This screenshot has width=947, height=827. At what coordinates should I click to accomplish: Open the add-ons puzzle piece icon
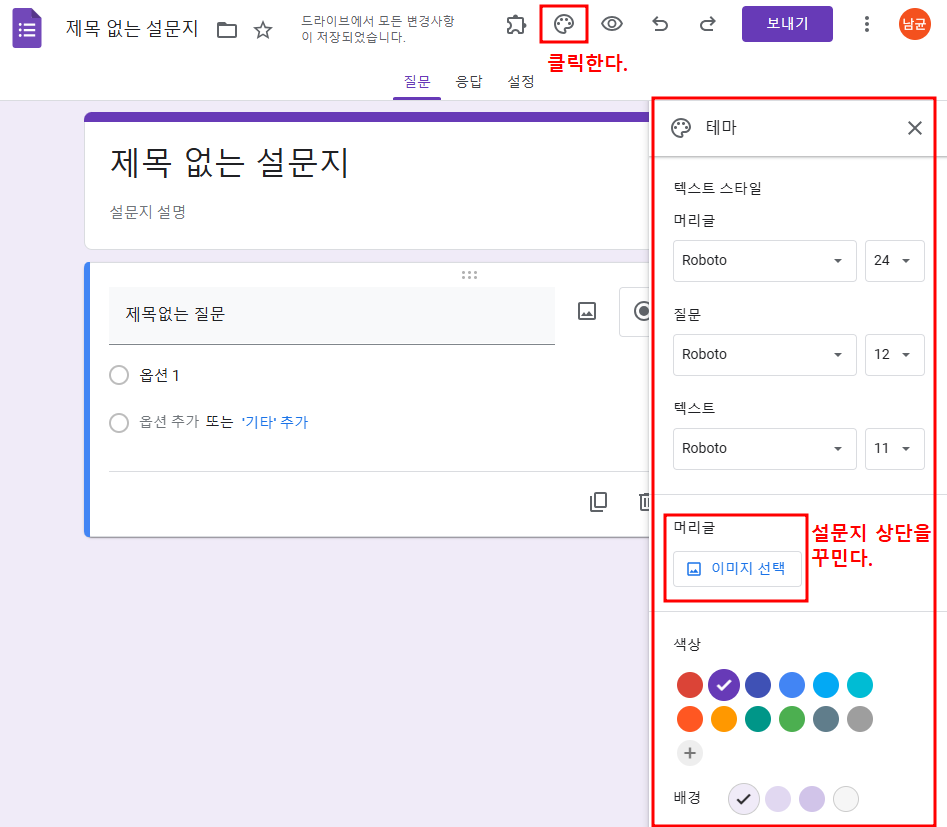515,24
